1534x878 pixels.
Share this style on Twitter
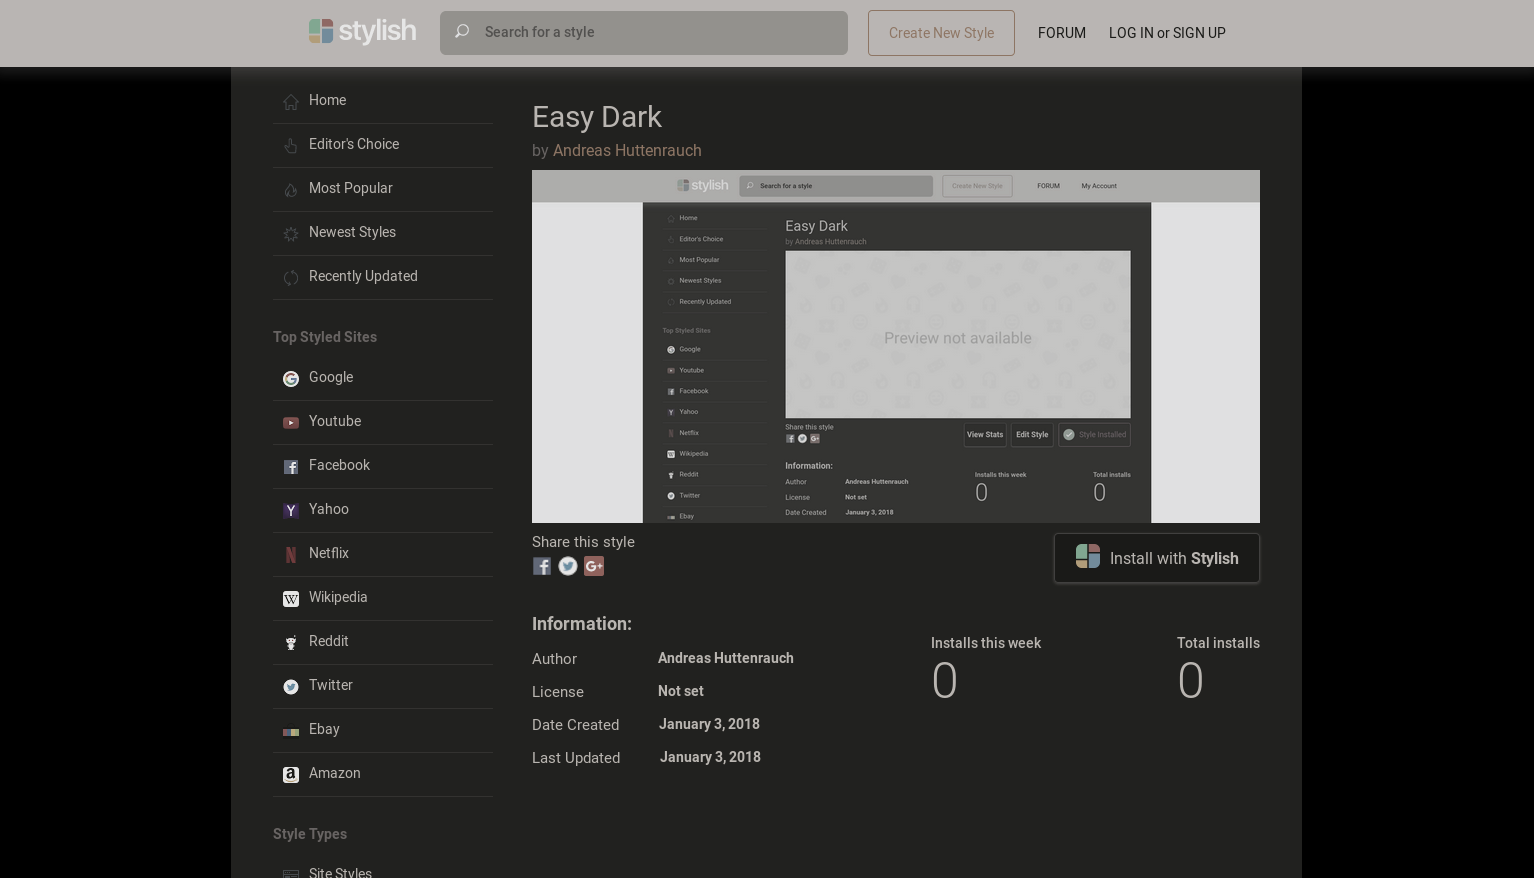(568, 566)
